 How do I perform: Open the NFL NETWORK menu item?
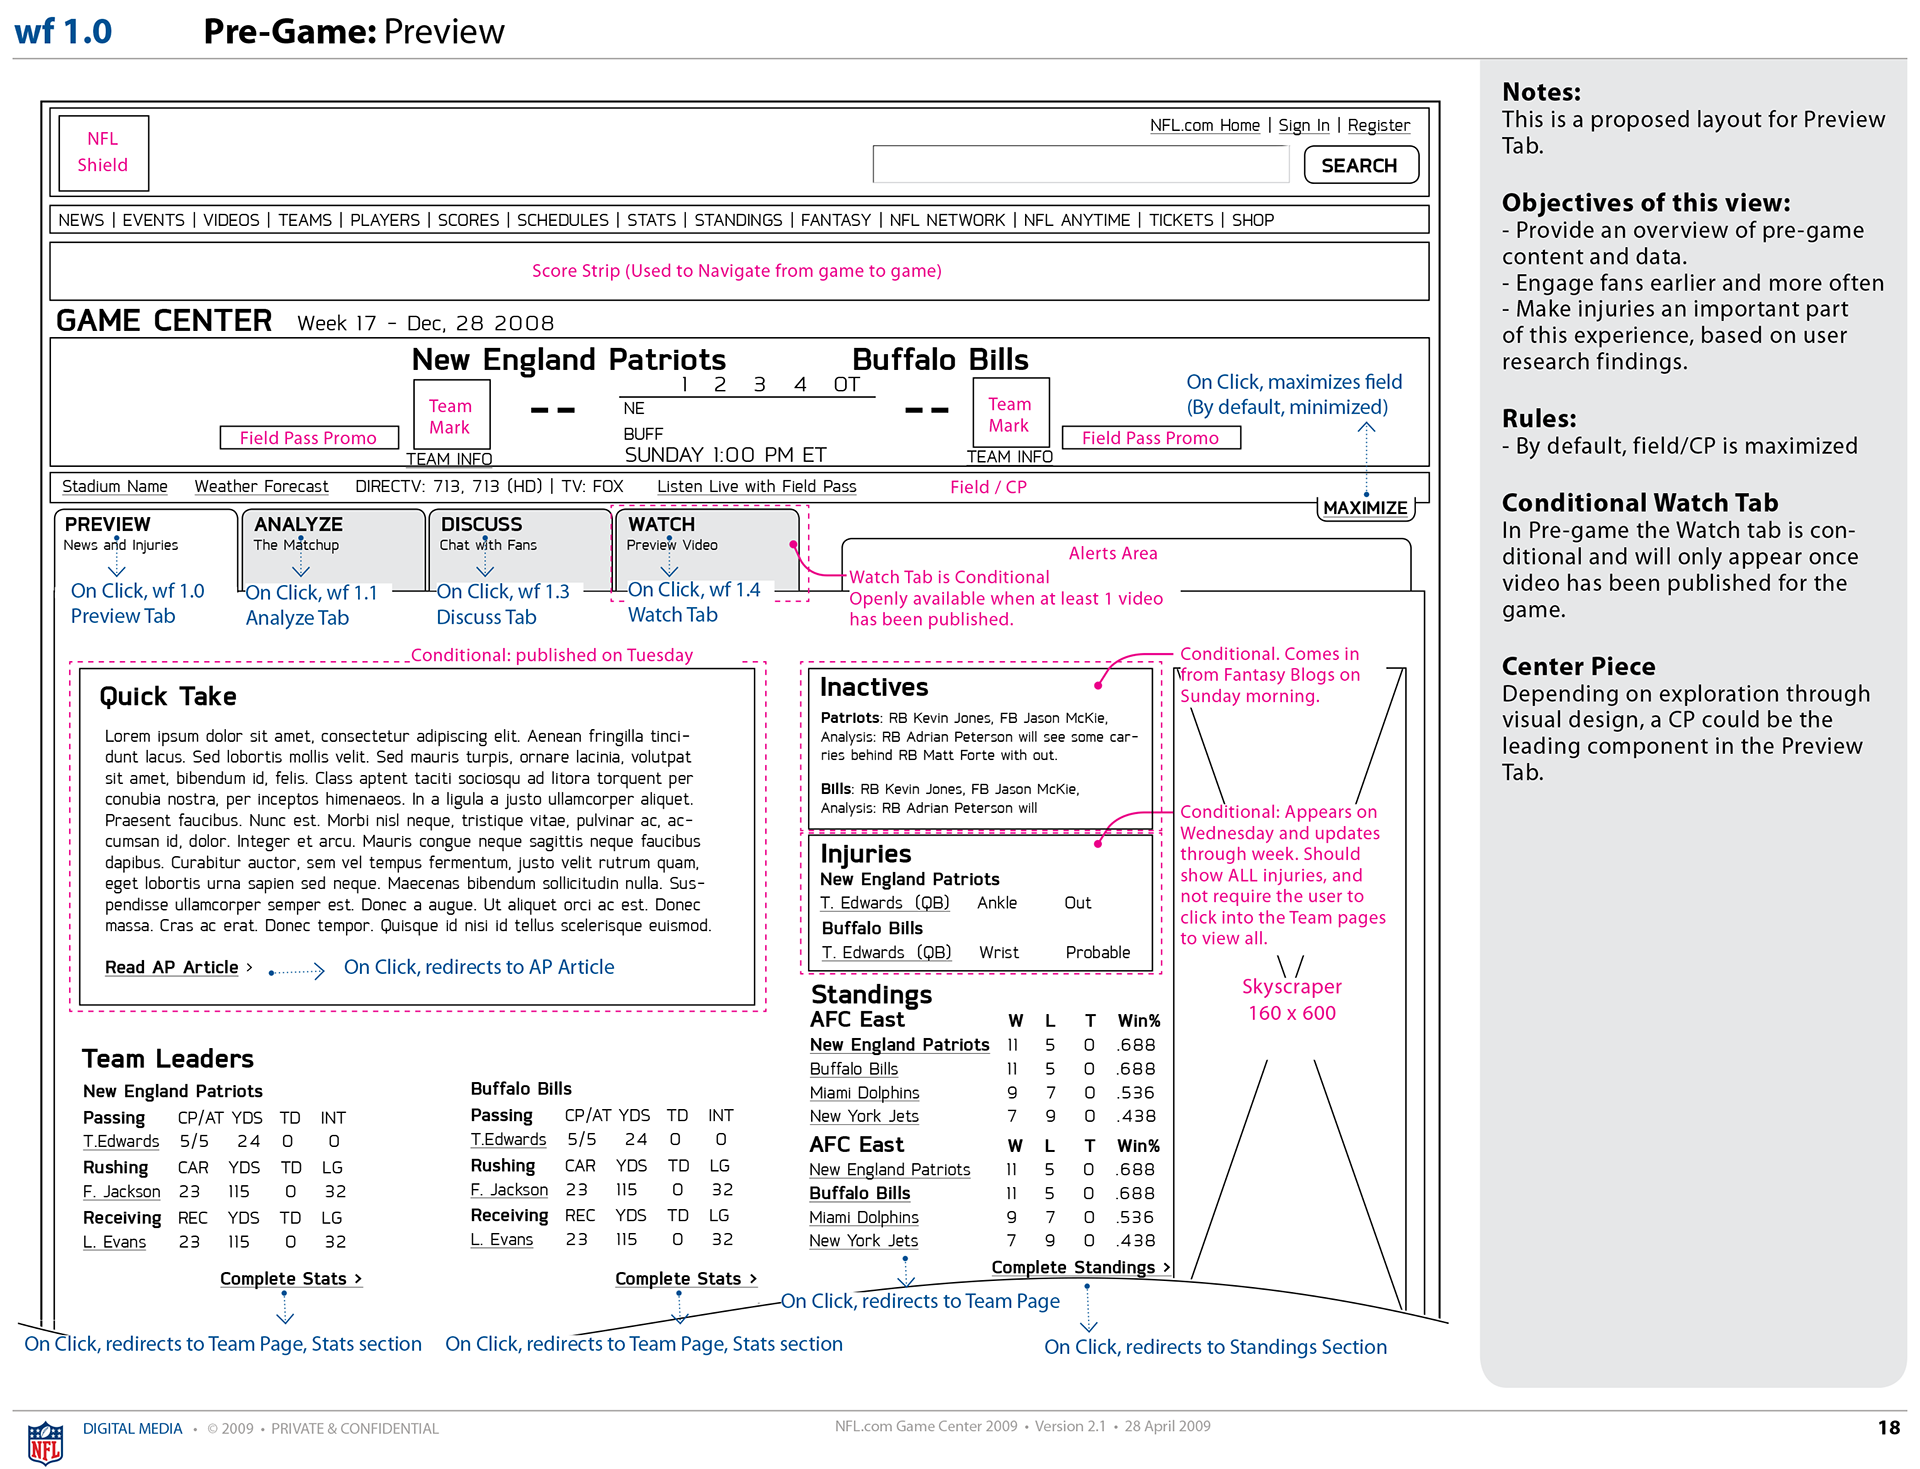point(947,220)
